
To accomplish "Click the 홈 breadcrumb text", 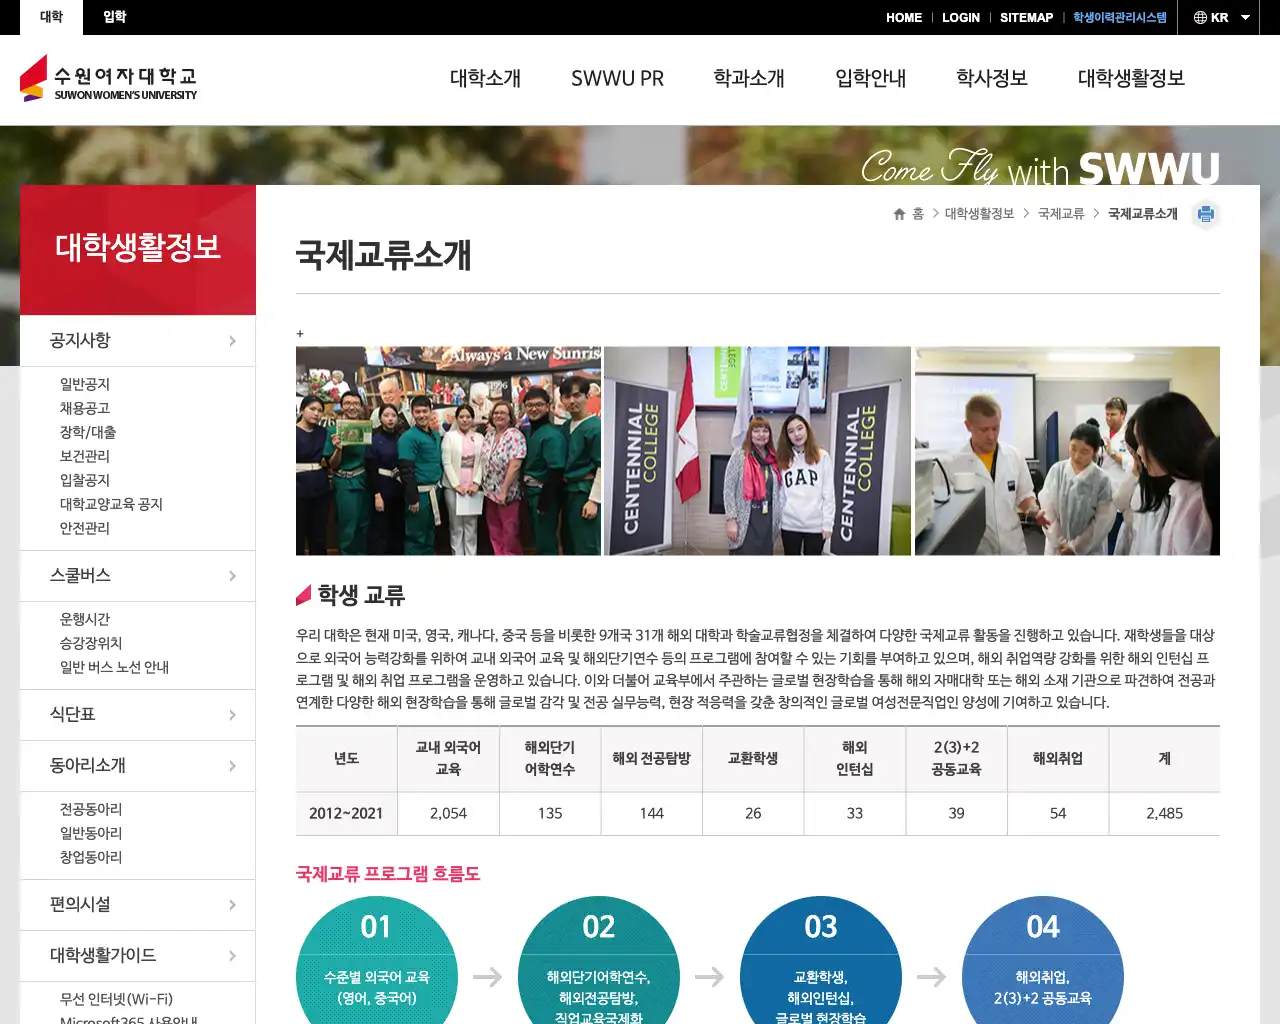I will [x=918, y=214].
